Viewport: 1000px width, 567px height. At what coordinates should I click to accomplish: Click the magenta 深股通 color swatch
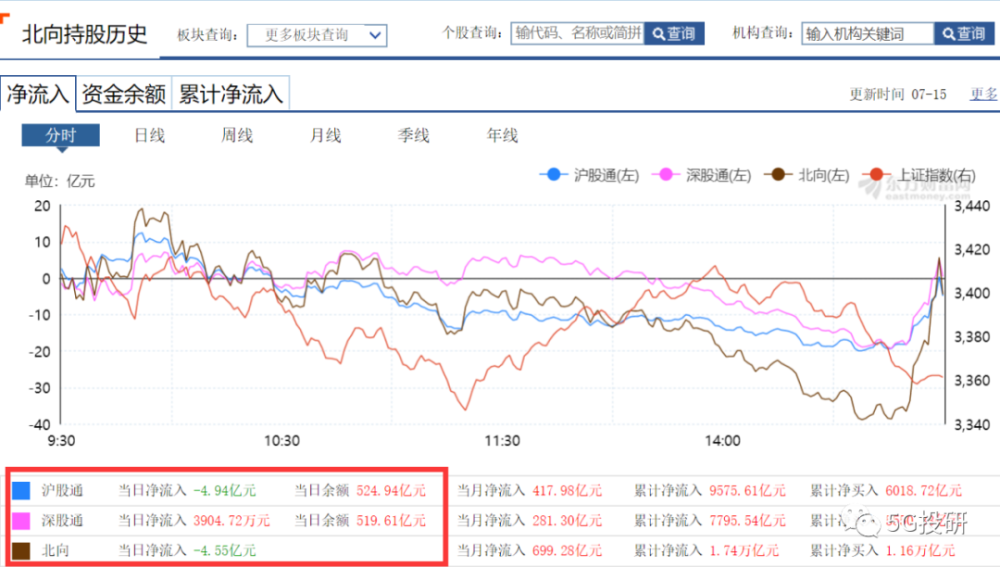(21, 520)
